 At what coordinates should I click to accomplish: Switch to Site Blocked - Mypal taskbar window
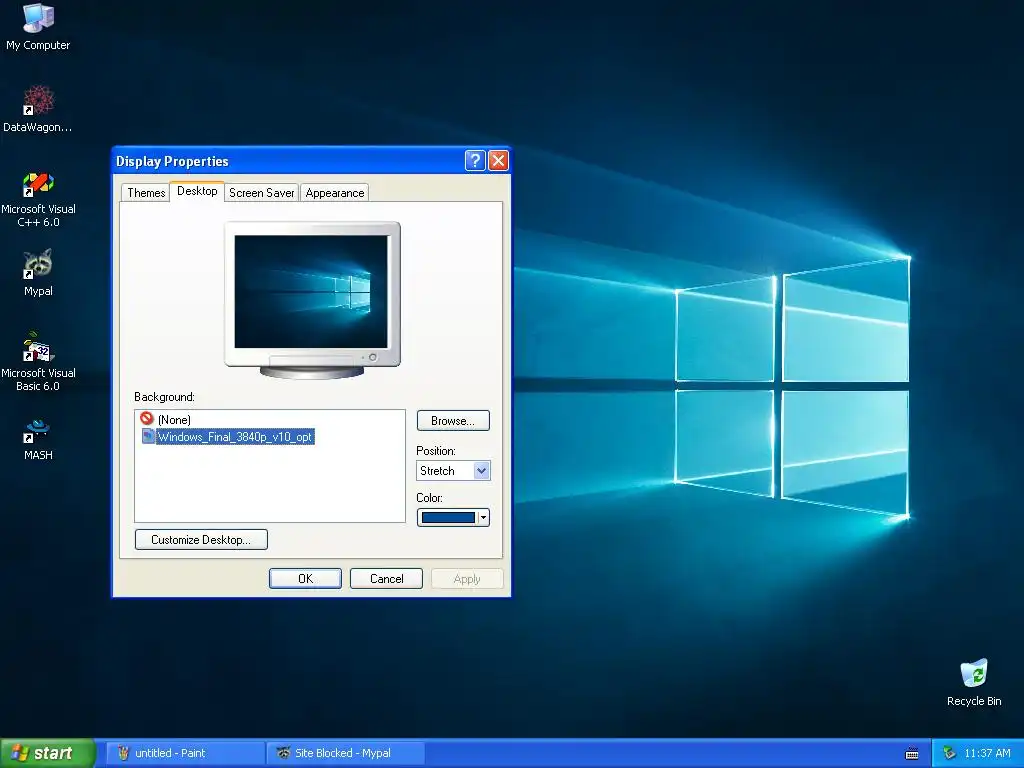click(x=346, y=753)
